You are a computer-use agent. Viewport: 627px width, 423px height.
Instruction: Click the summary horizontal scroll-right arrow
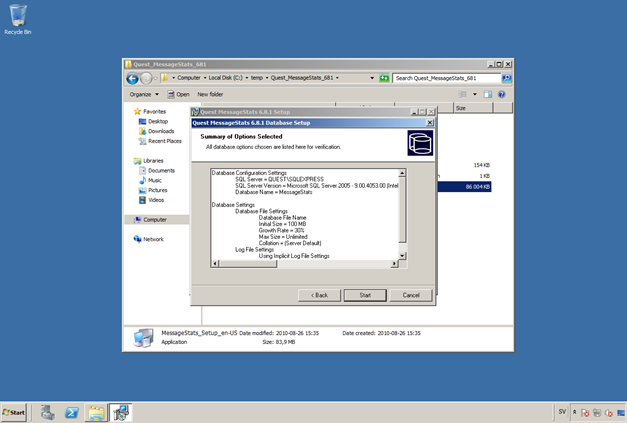(395, 263)
